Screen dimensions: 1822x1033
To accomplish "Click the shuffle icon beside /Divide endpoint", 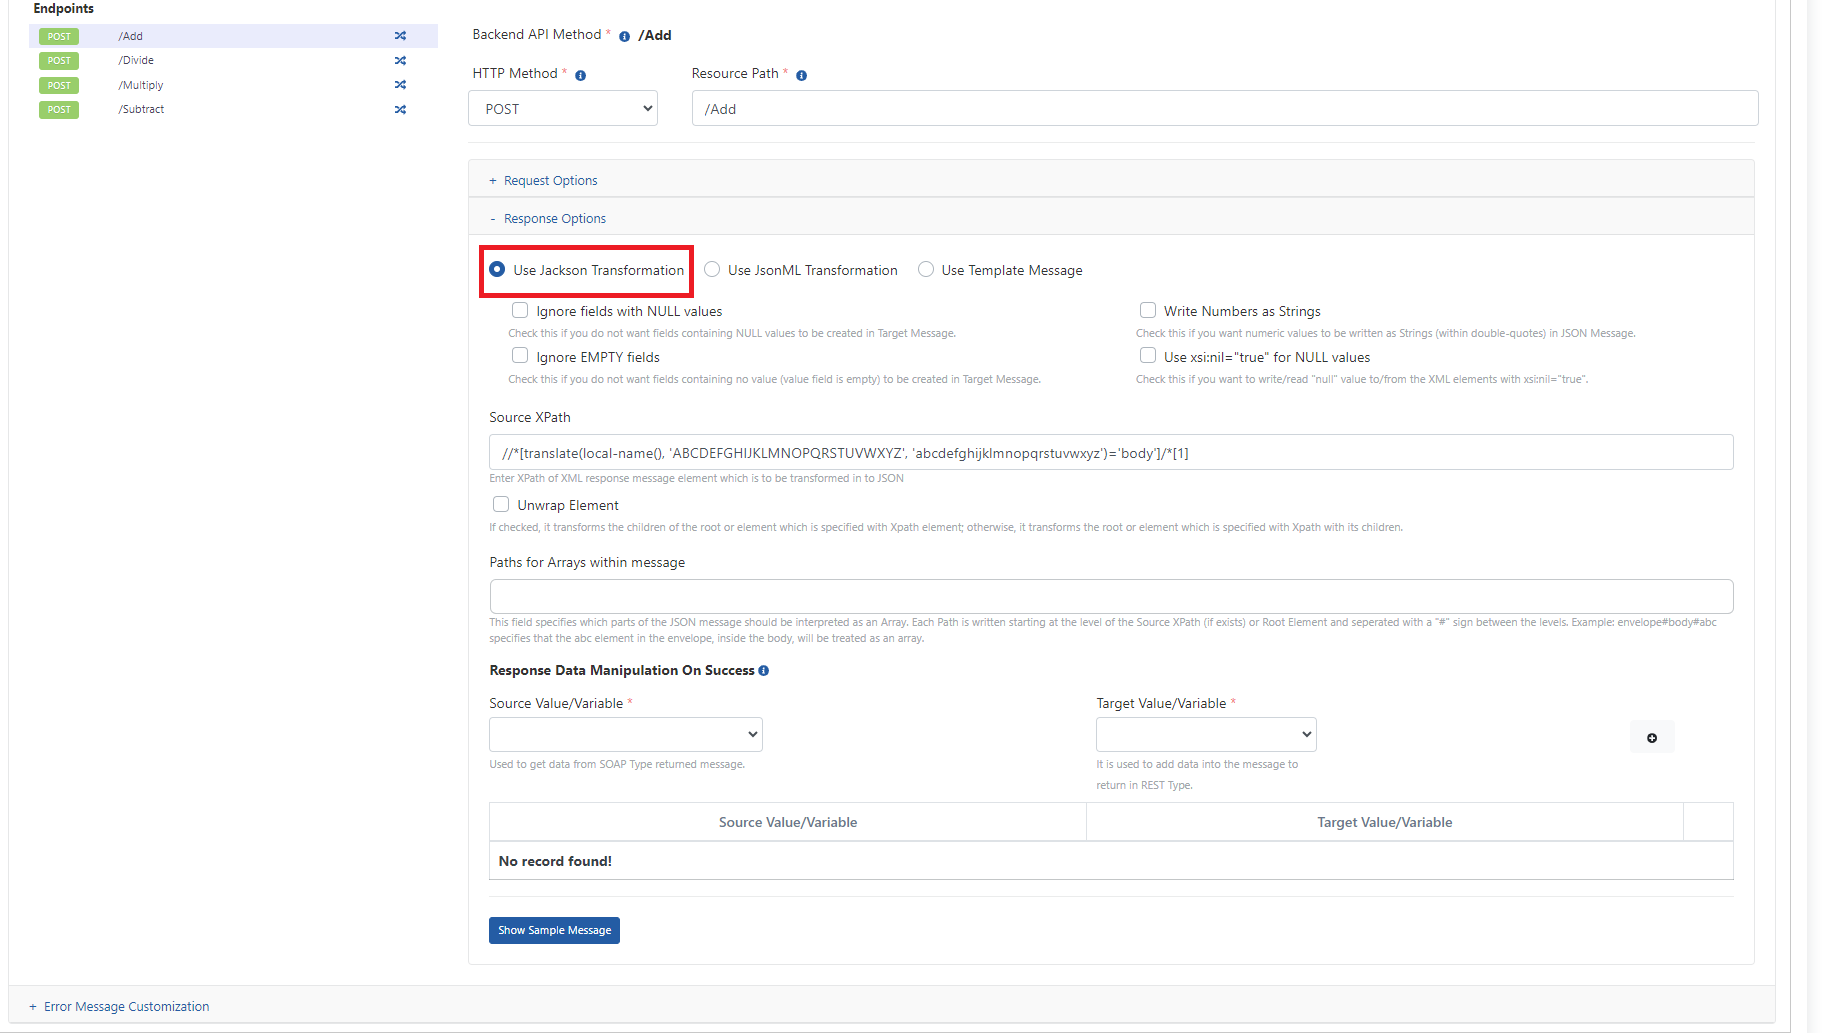I will pos(400,61).
